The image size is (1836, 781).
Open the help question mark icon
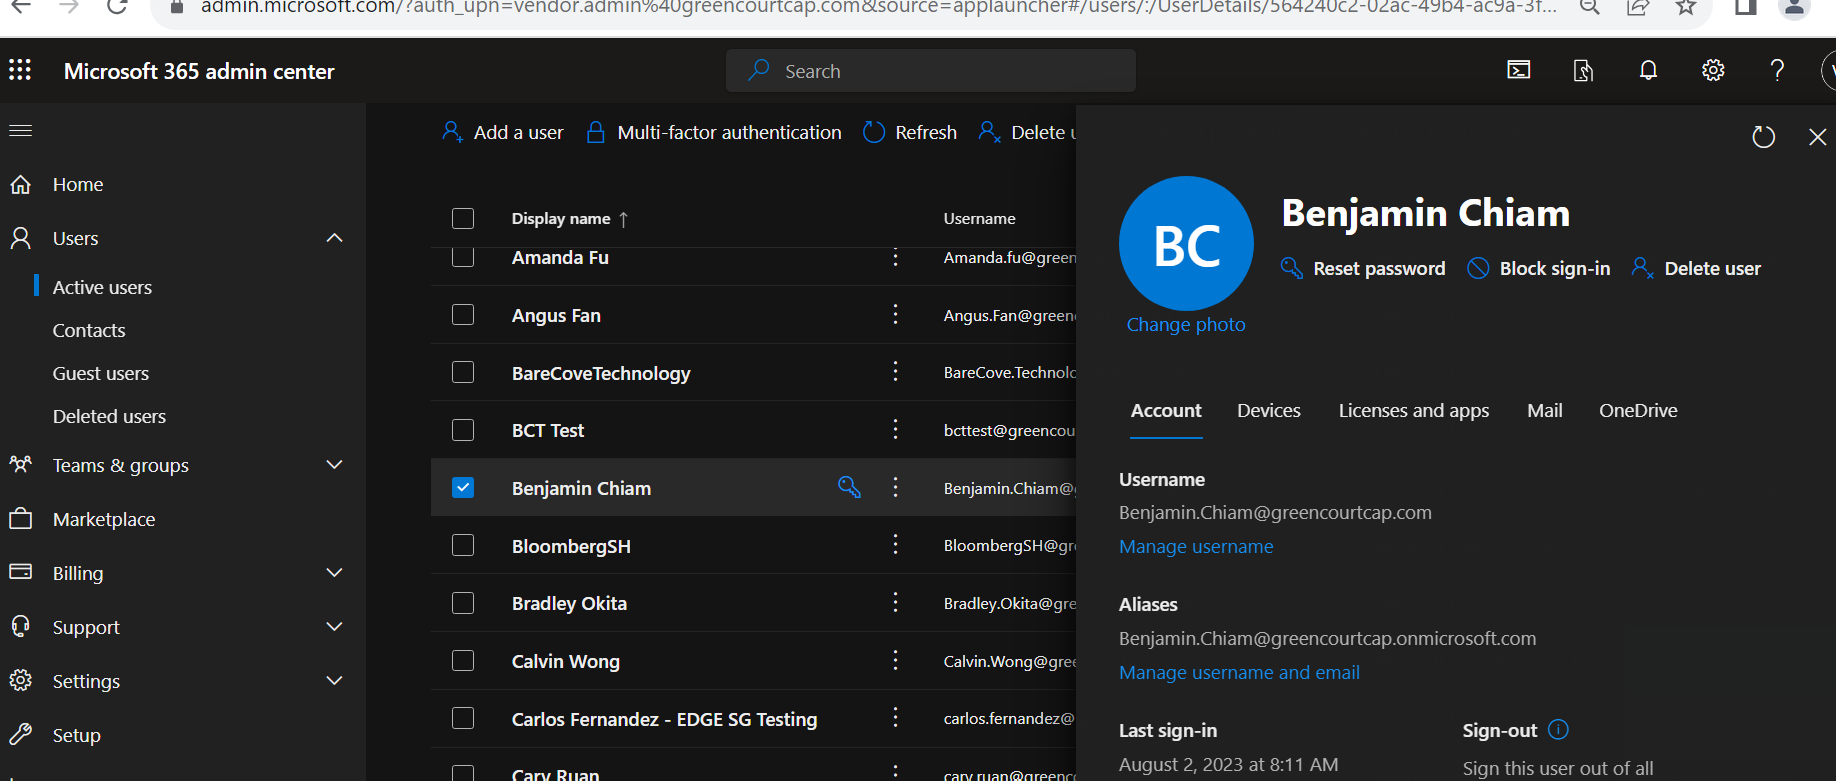(1777, 70)
